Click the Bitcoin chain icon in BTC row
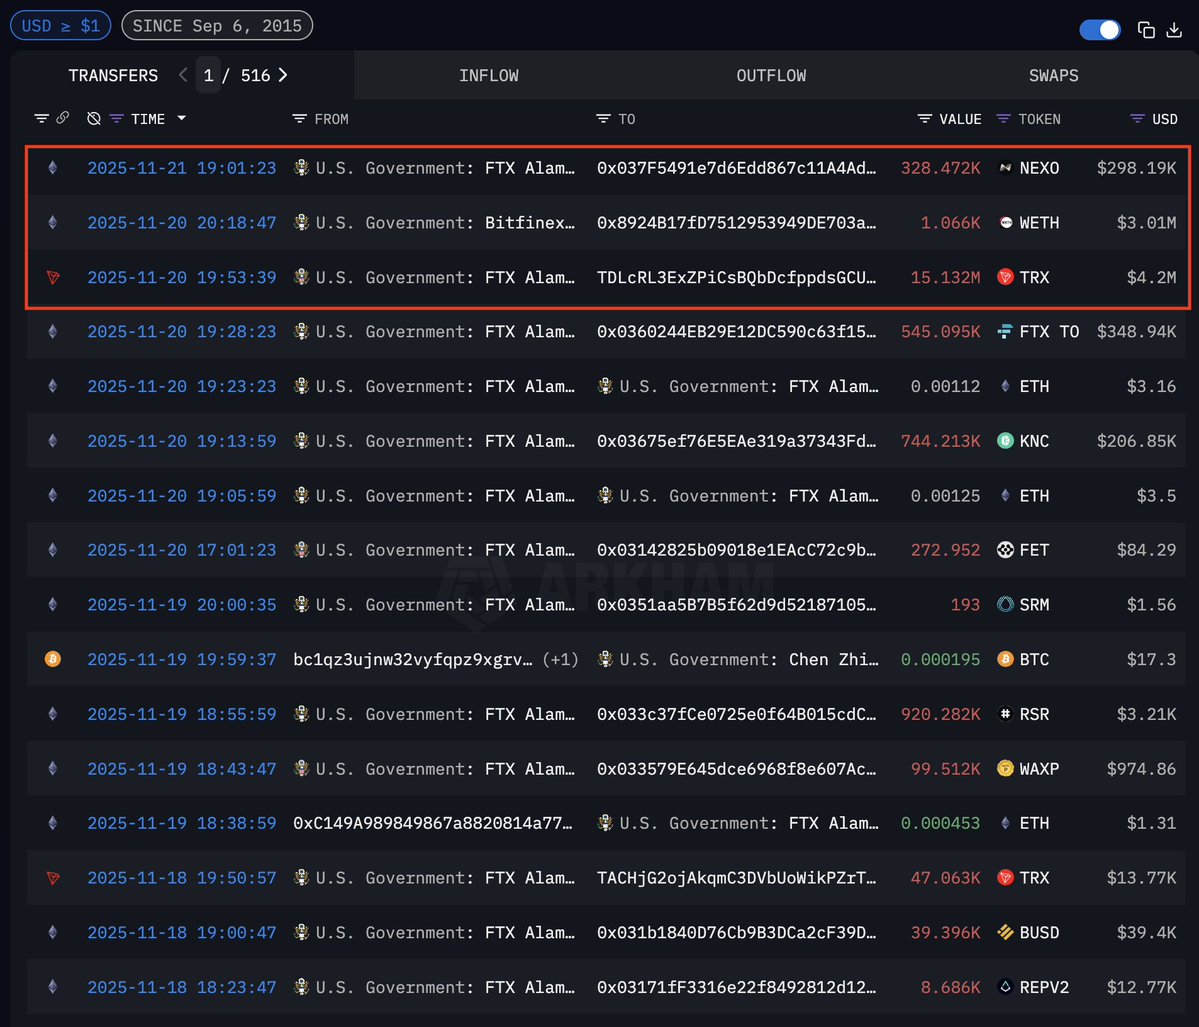Image resolution: width=1199 pixels, height=1027 pixels. click(53, 659)
